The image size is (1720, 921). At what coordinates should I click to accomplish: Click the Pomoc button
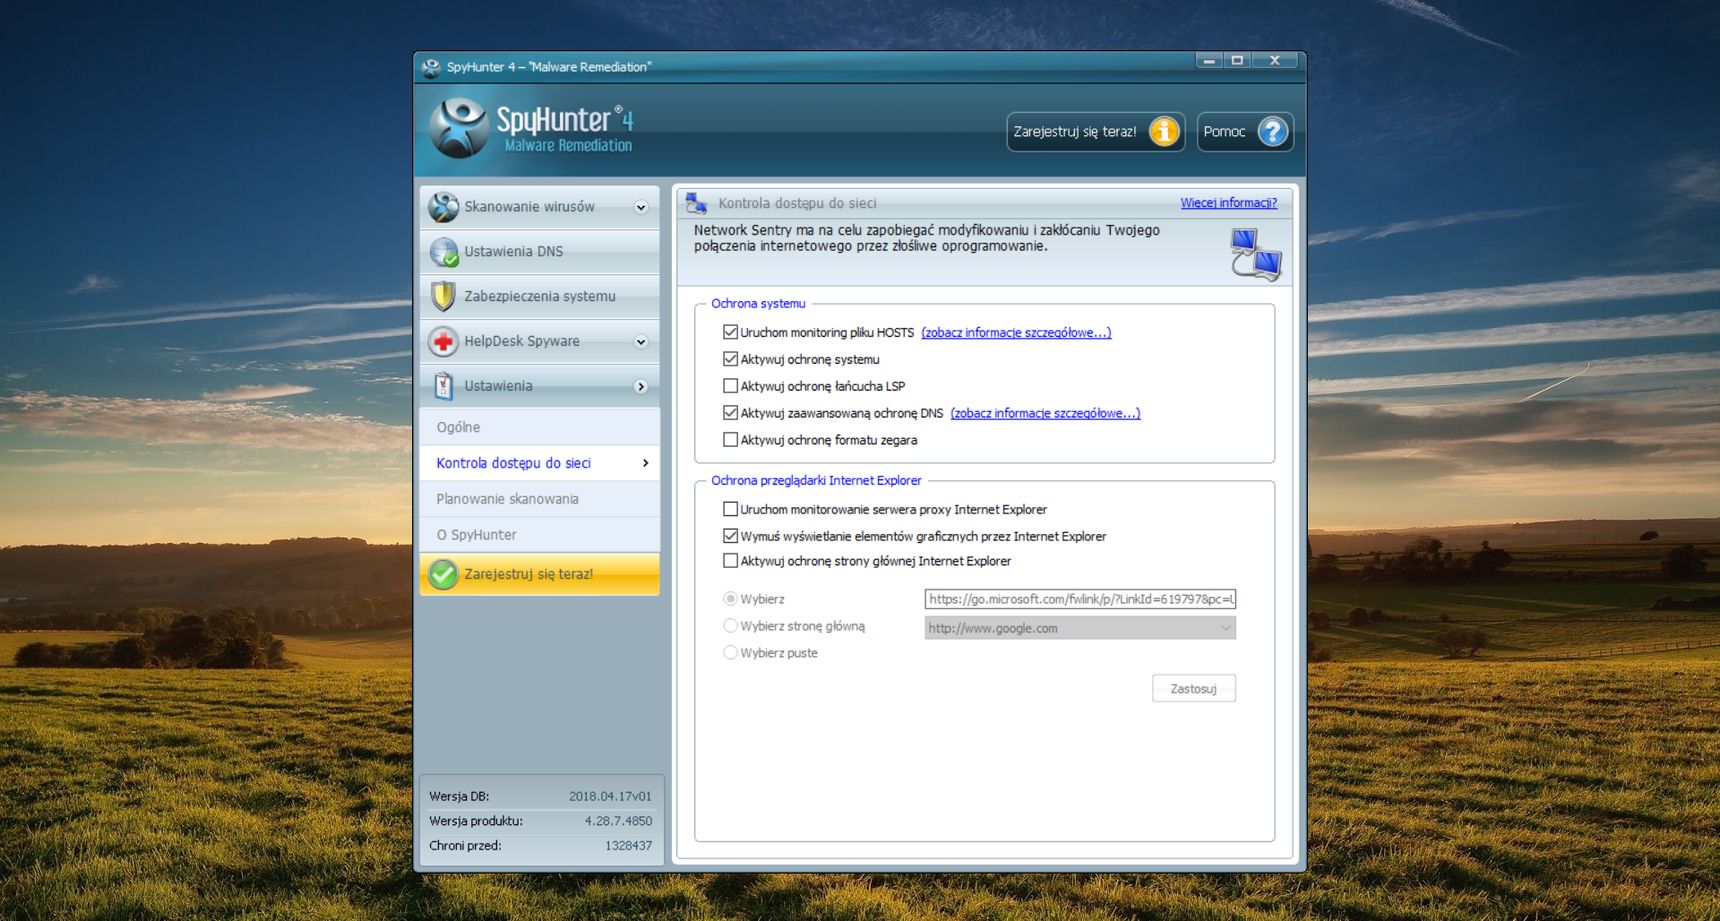click(x=1245, y=132)
